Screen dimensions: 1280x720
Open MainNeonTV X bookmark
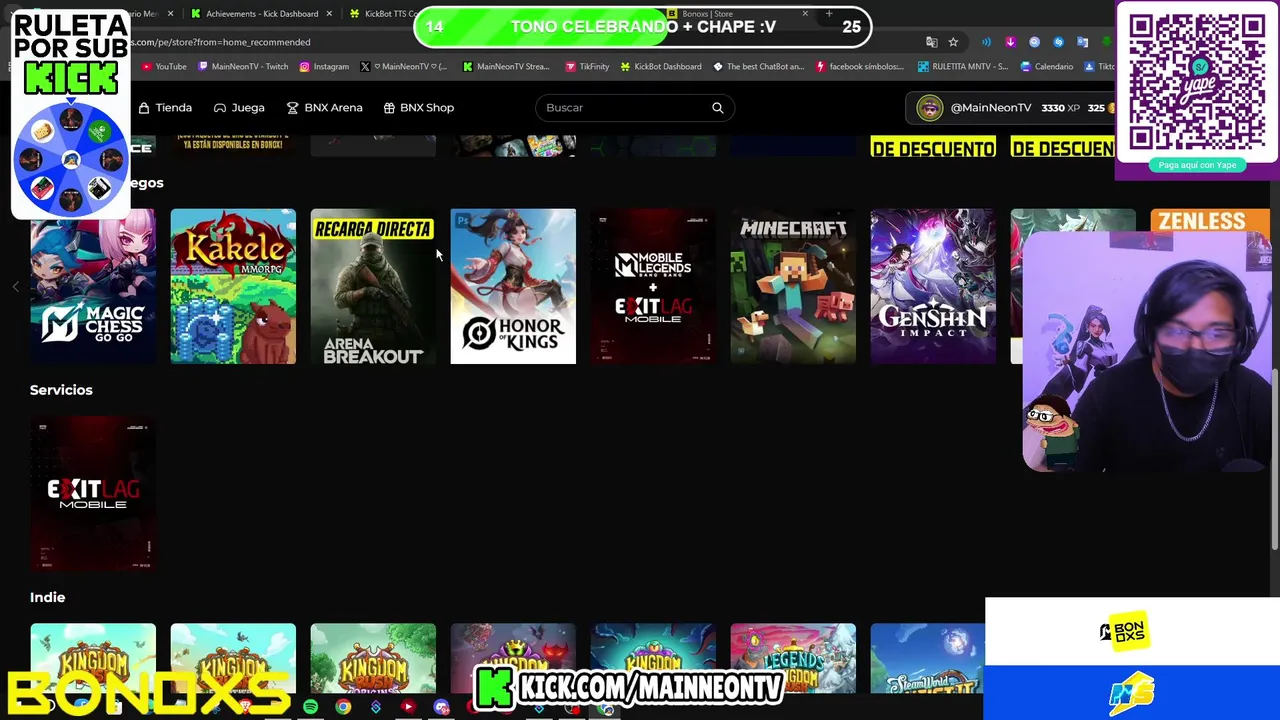[x=403, y=67]
